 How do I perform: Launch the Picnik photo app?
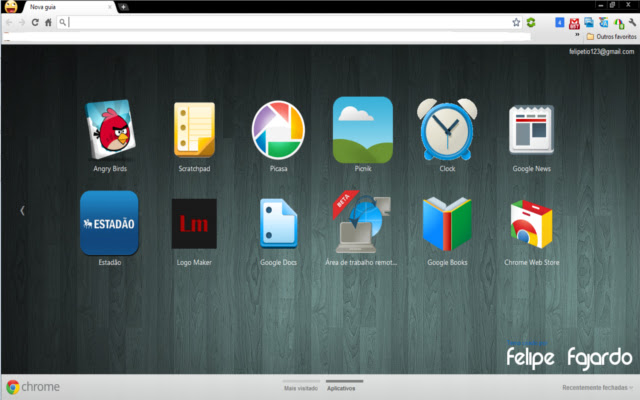[363, 130]
